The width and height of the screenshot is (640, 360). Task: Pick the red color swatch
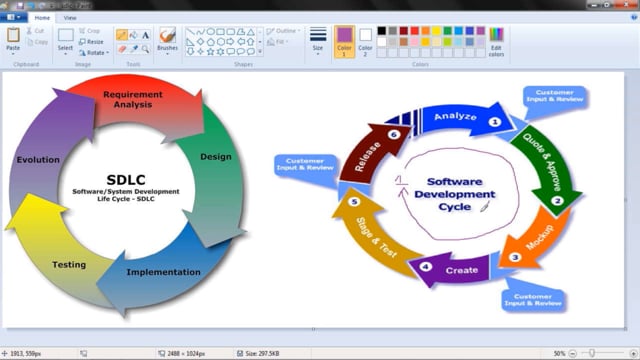click(x=415, y=31)
